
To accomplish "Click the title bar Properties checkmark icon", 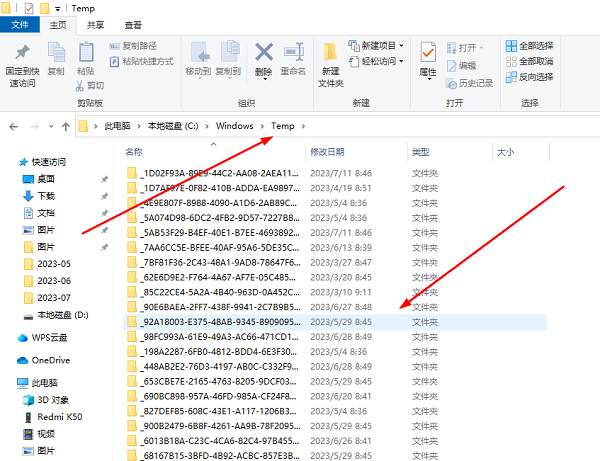I will point(29,8).
